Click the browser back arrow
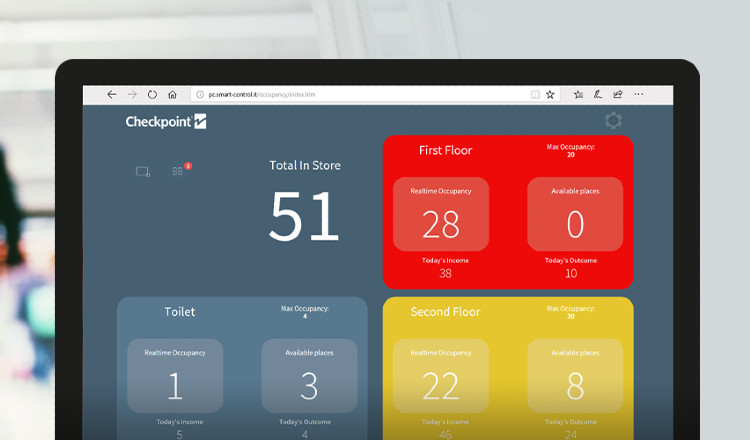The image size is (750, 440). (112, 94)
